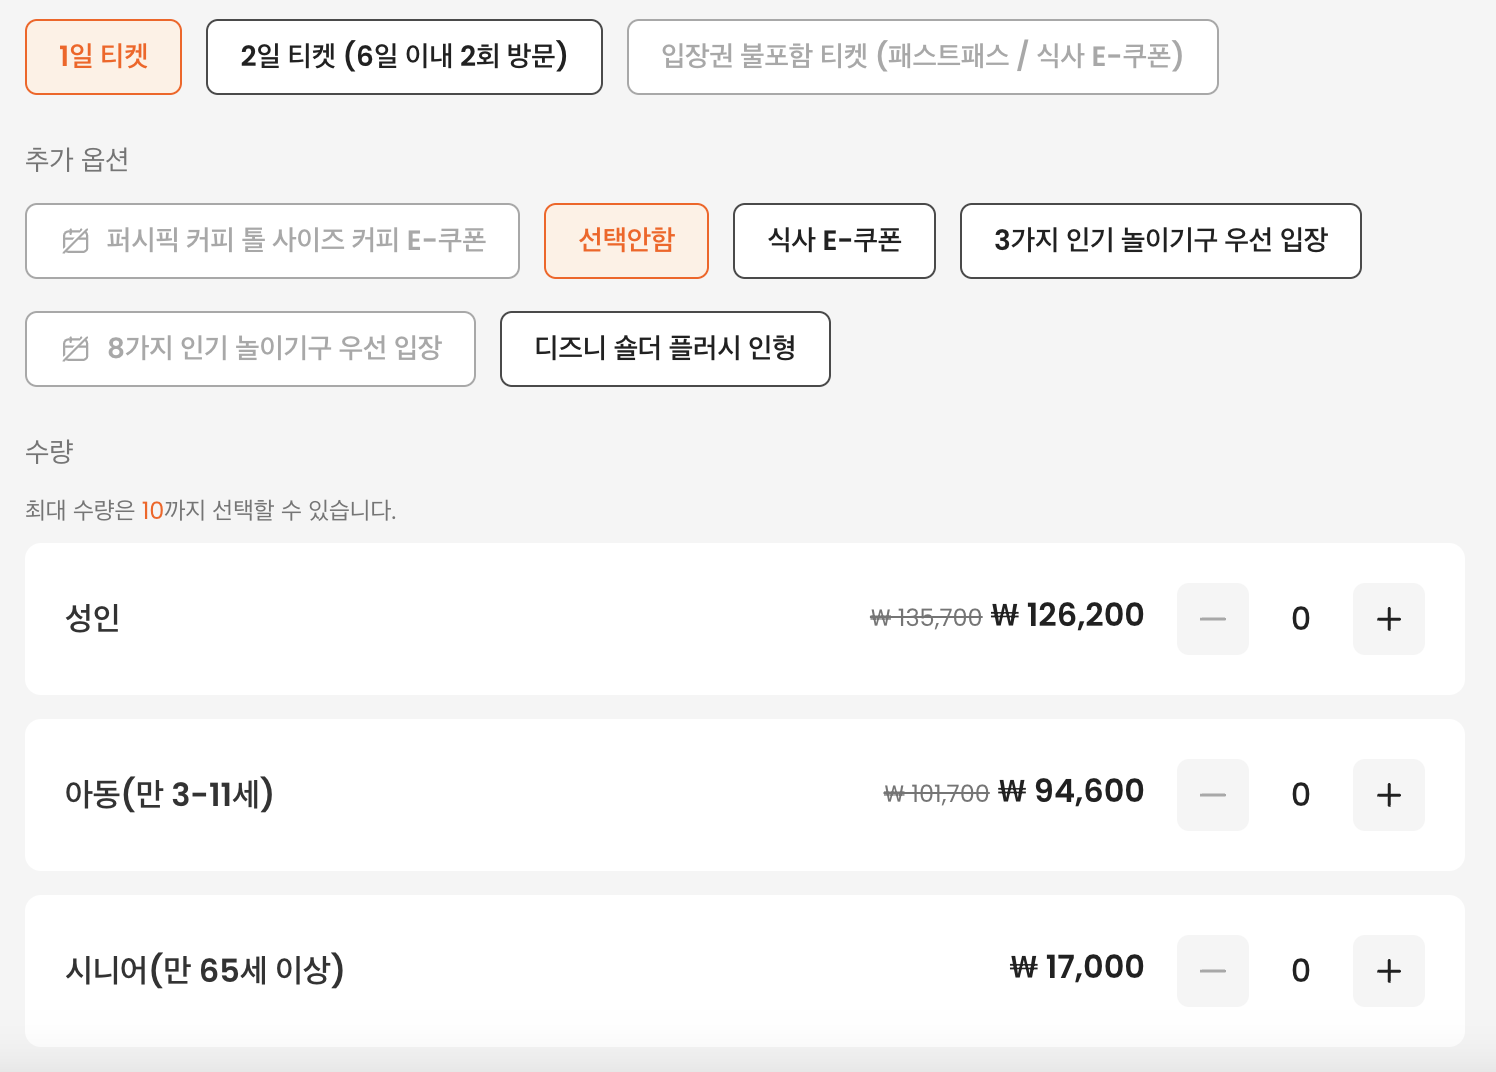
Task: Increase the 아동(만 3-11세) ticket quantity
Action: click(1388, 794)
